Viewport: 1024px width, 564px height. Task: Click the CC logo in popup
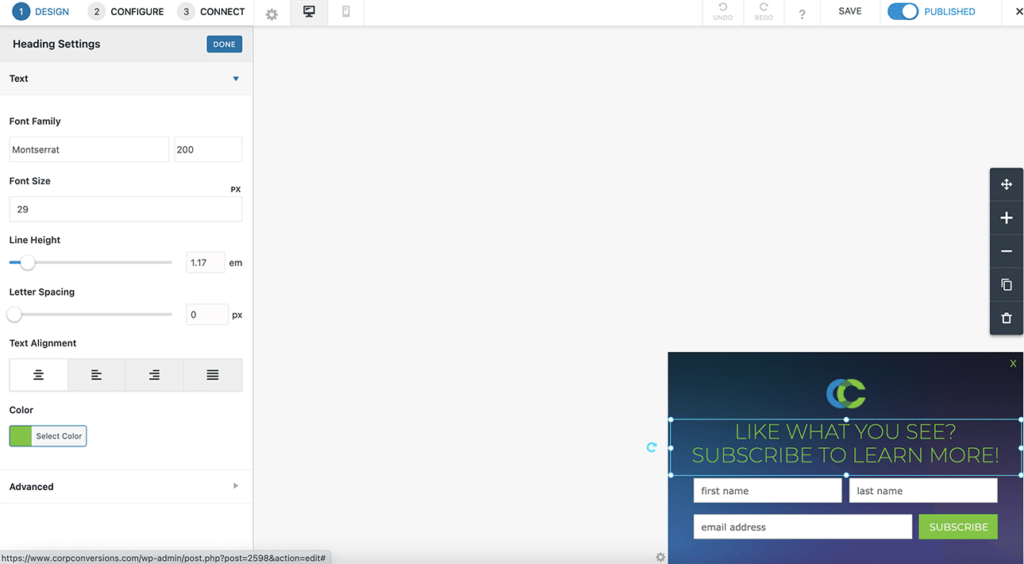click(846, 394)
